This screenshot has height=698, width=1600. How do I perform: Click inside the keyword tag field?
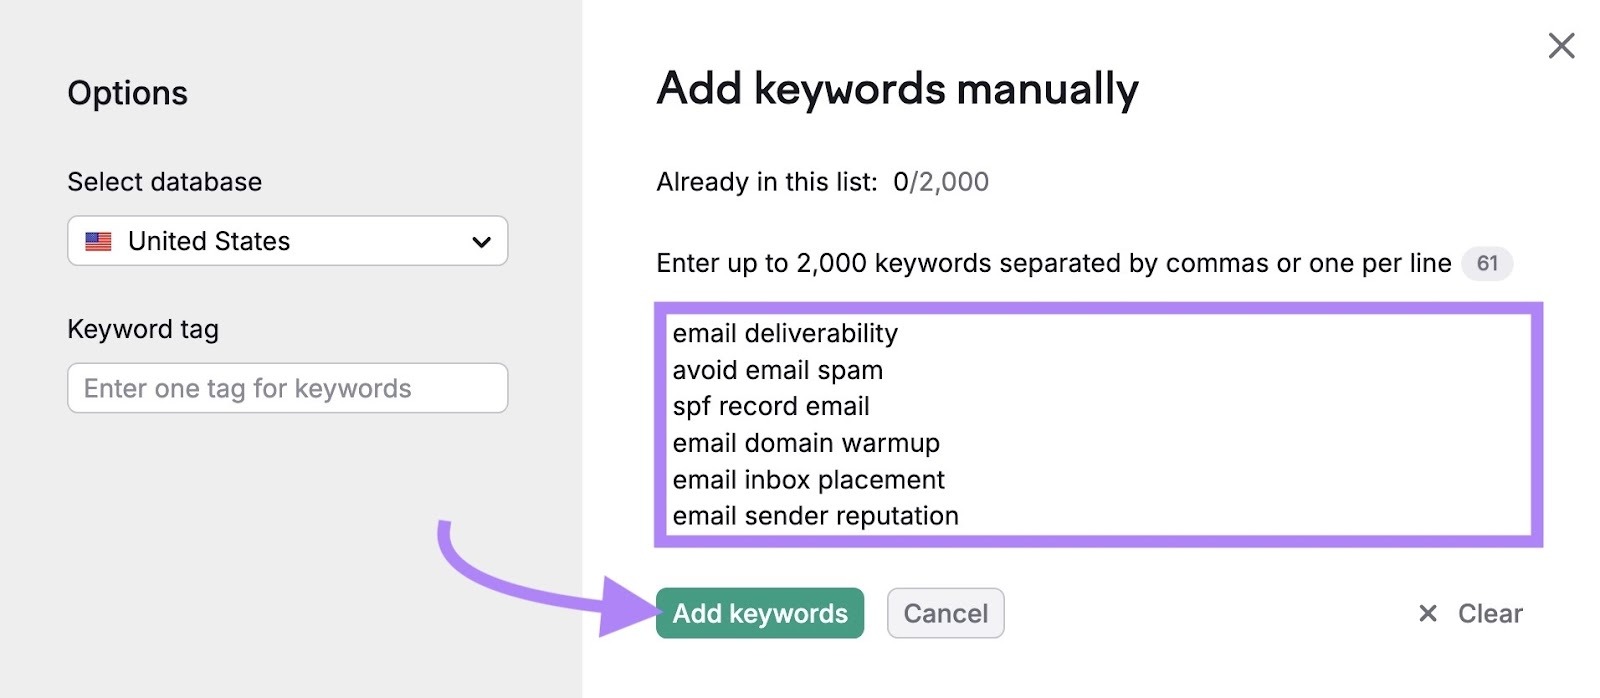(287, 388)
